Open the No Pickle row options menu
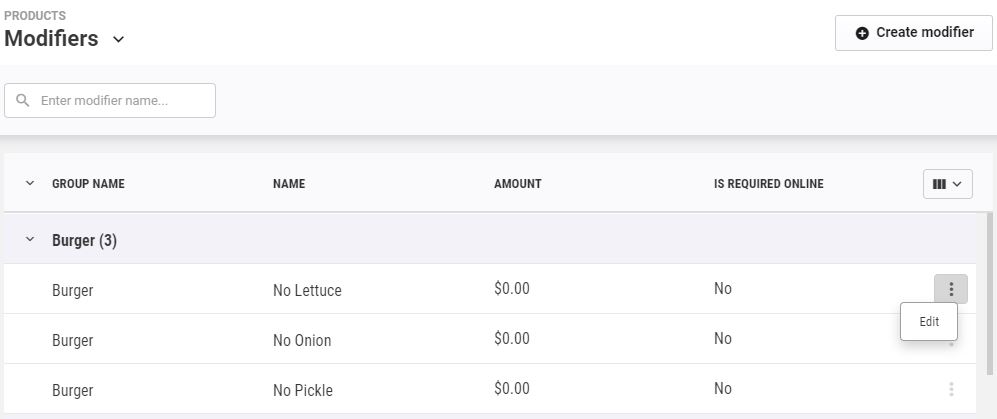 (x=951, y=389)
